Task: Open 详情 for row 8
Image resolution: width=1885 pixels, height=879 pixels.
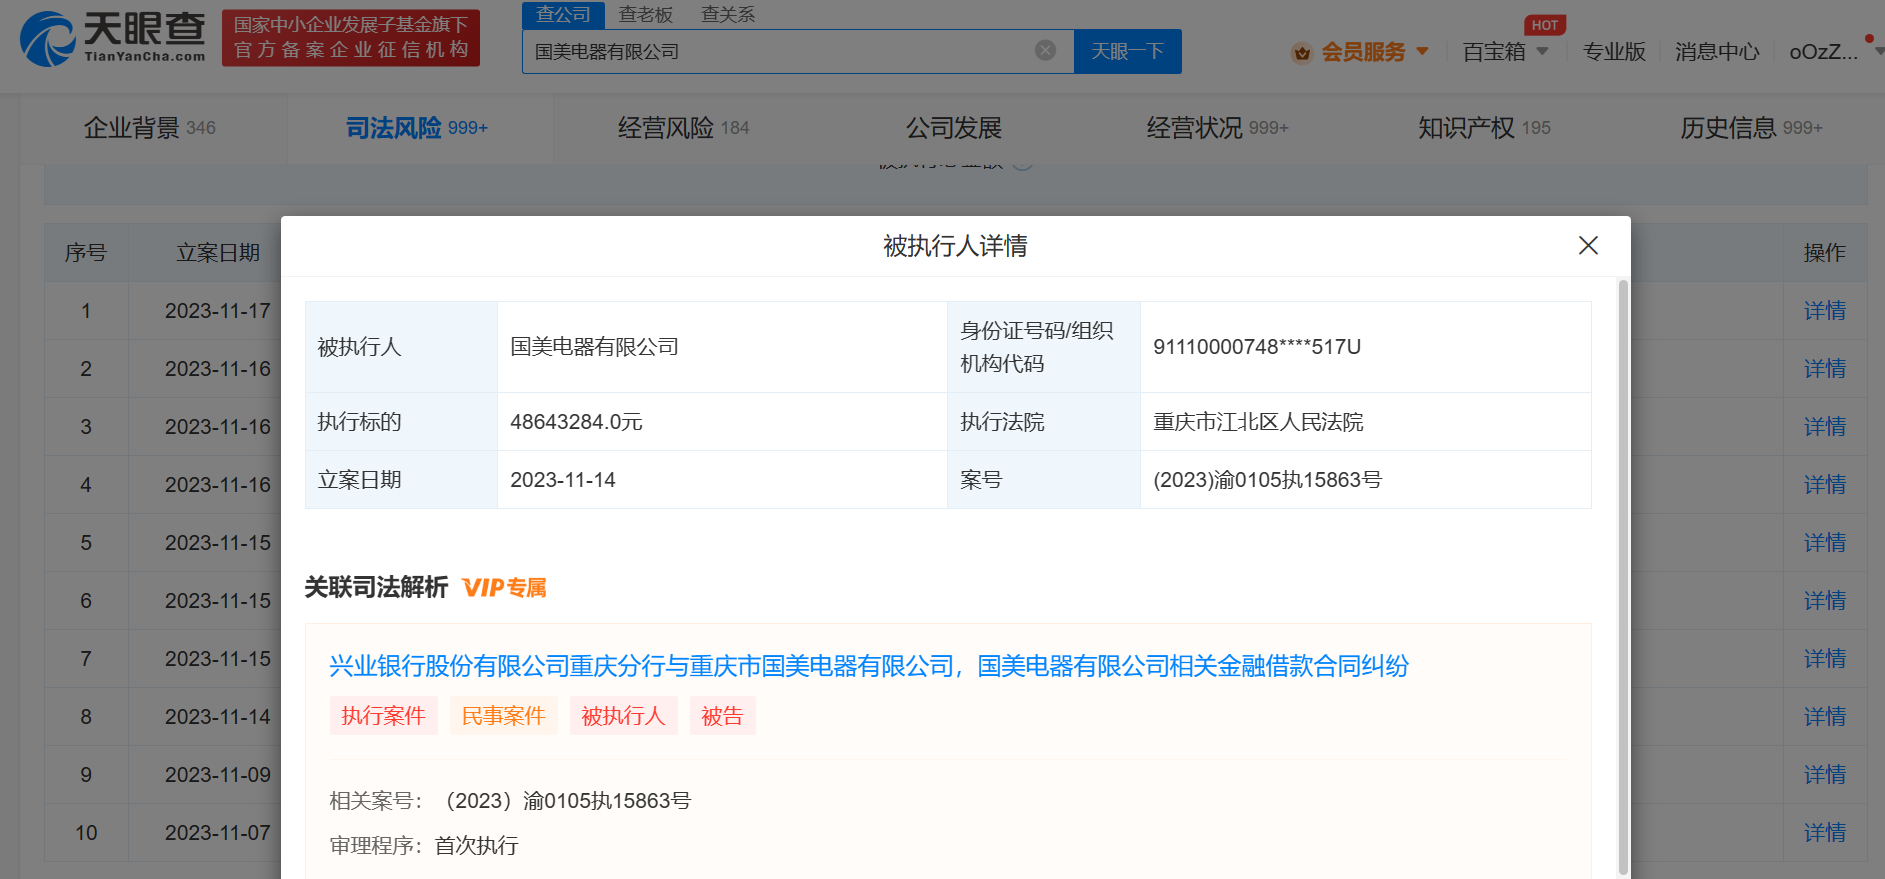Action: (x=1824, y=717)
